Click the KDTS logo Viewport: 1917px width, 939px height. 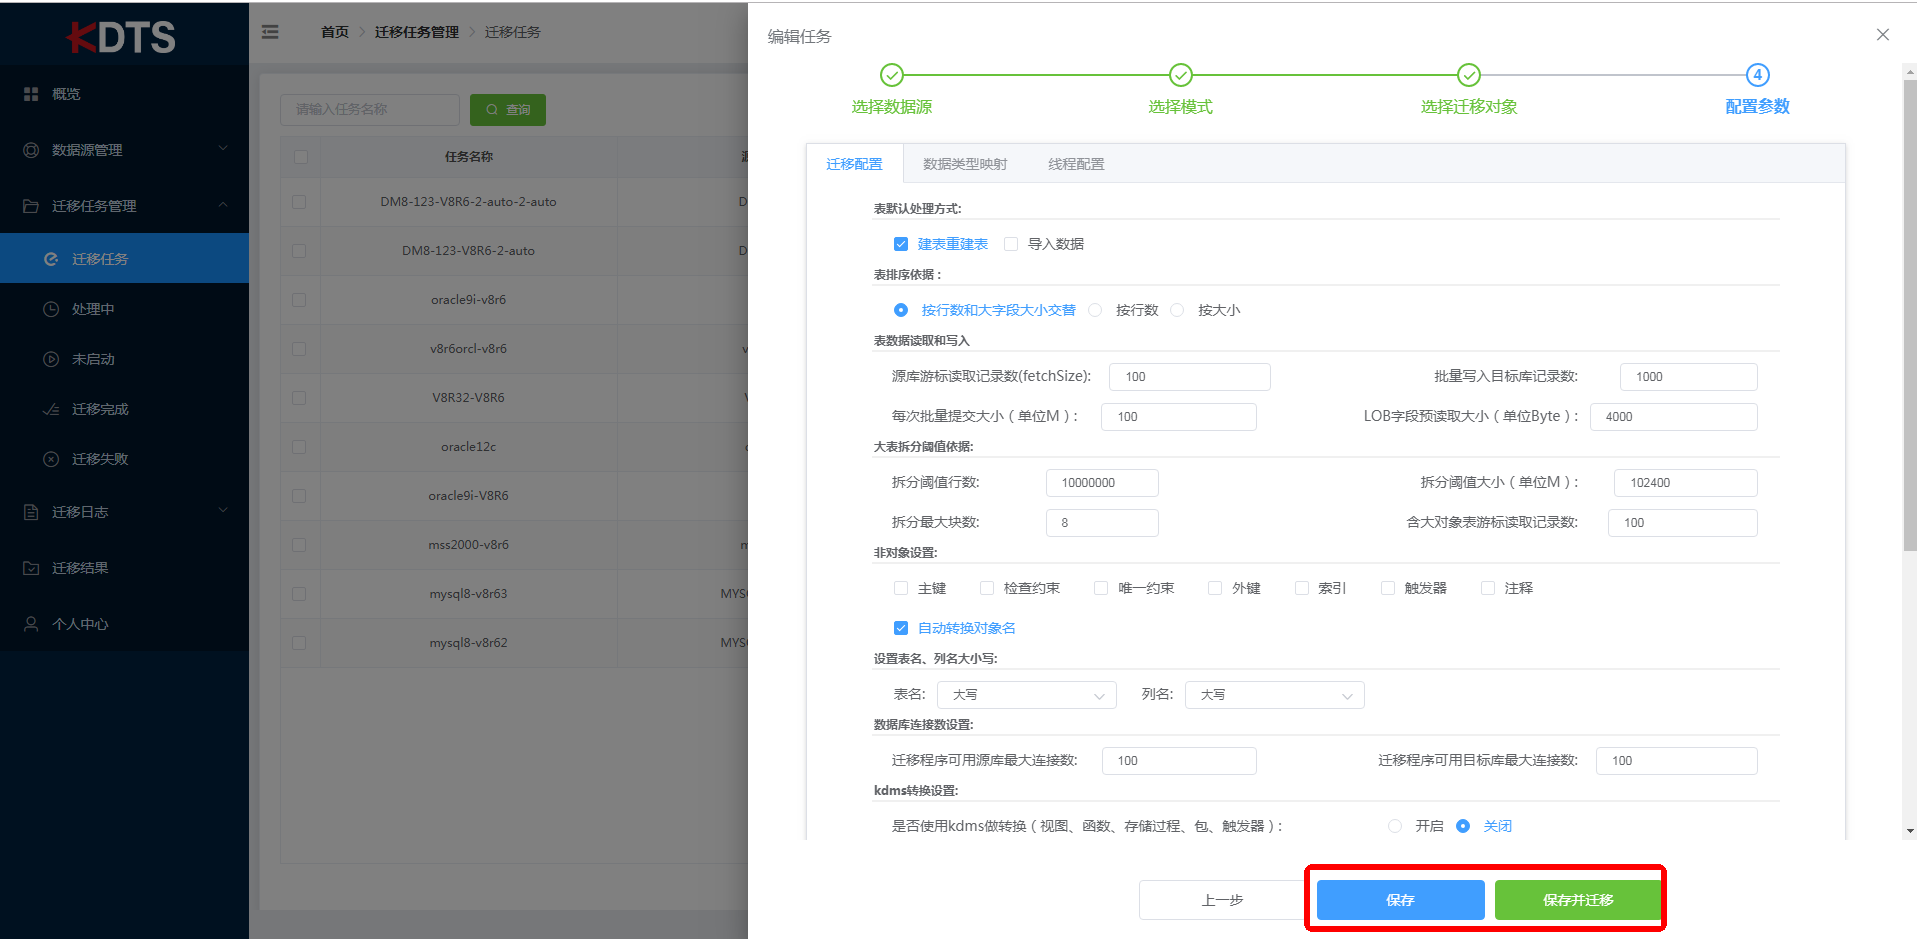pyautogui.click(x=121, y=37)
